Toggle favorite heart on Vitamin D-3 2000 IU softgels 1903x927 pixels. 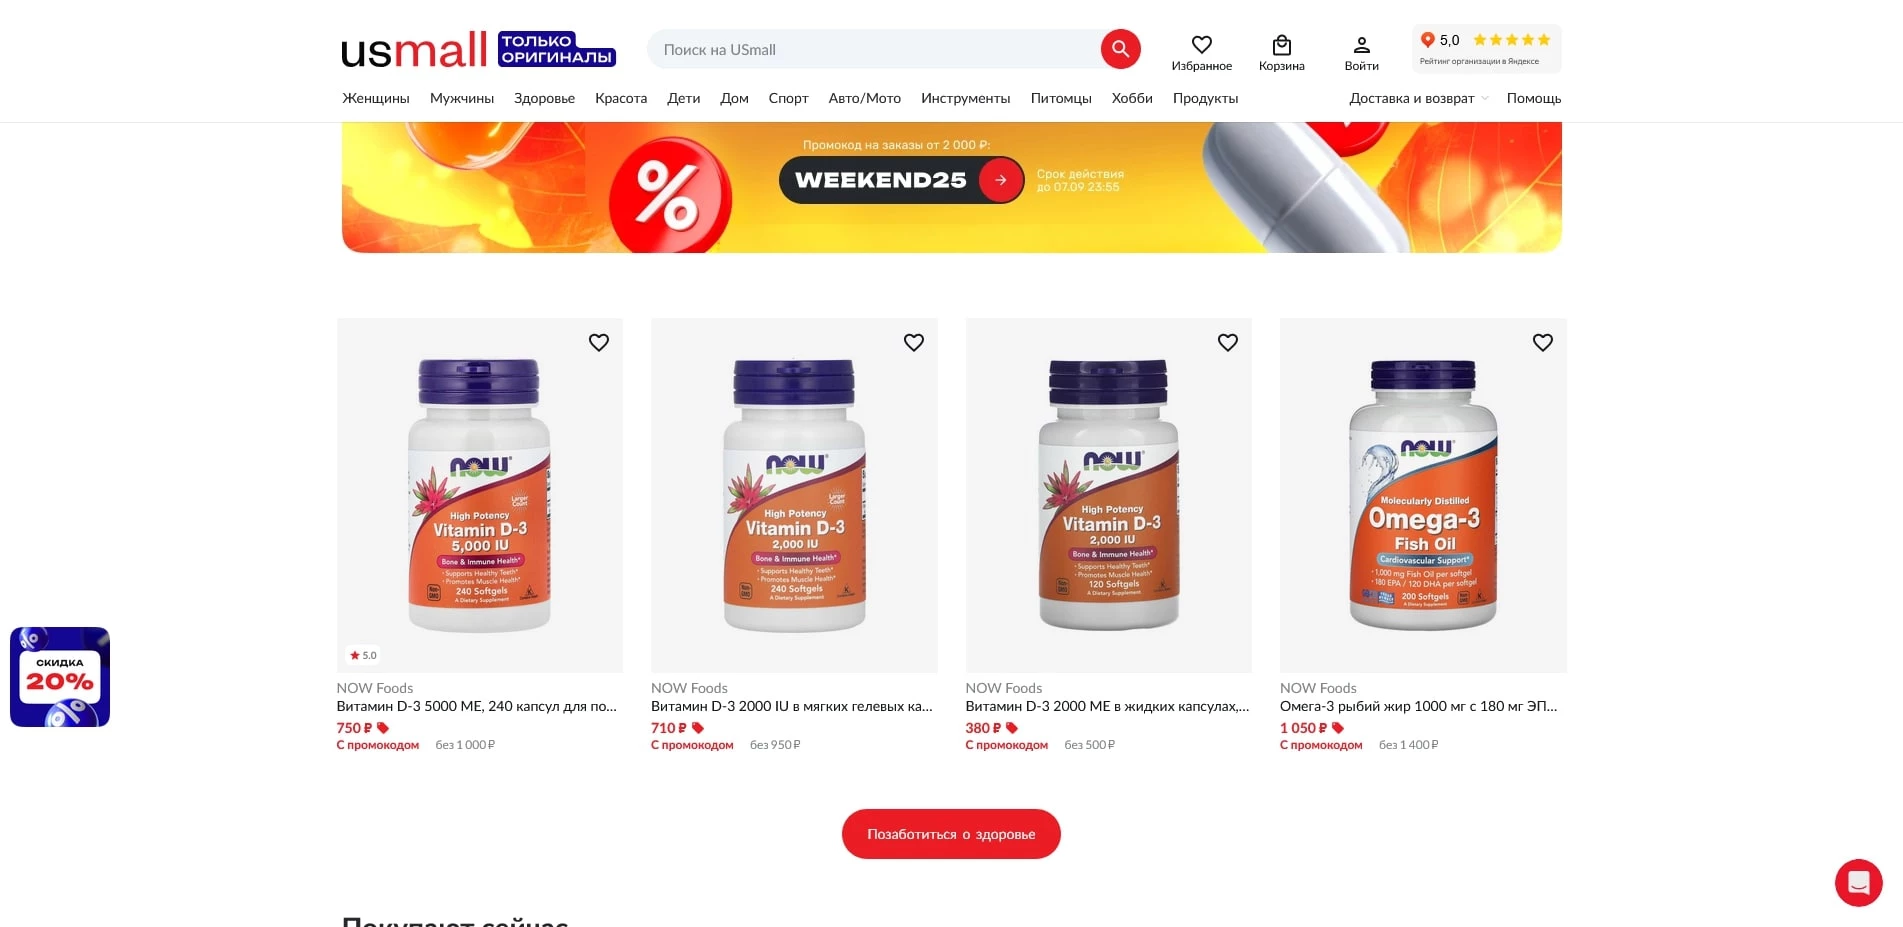[x=913, y=342]
